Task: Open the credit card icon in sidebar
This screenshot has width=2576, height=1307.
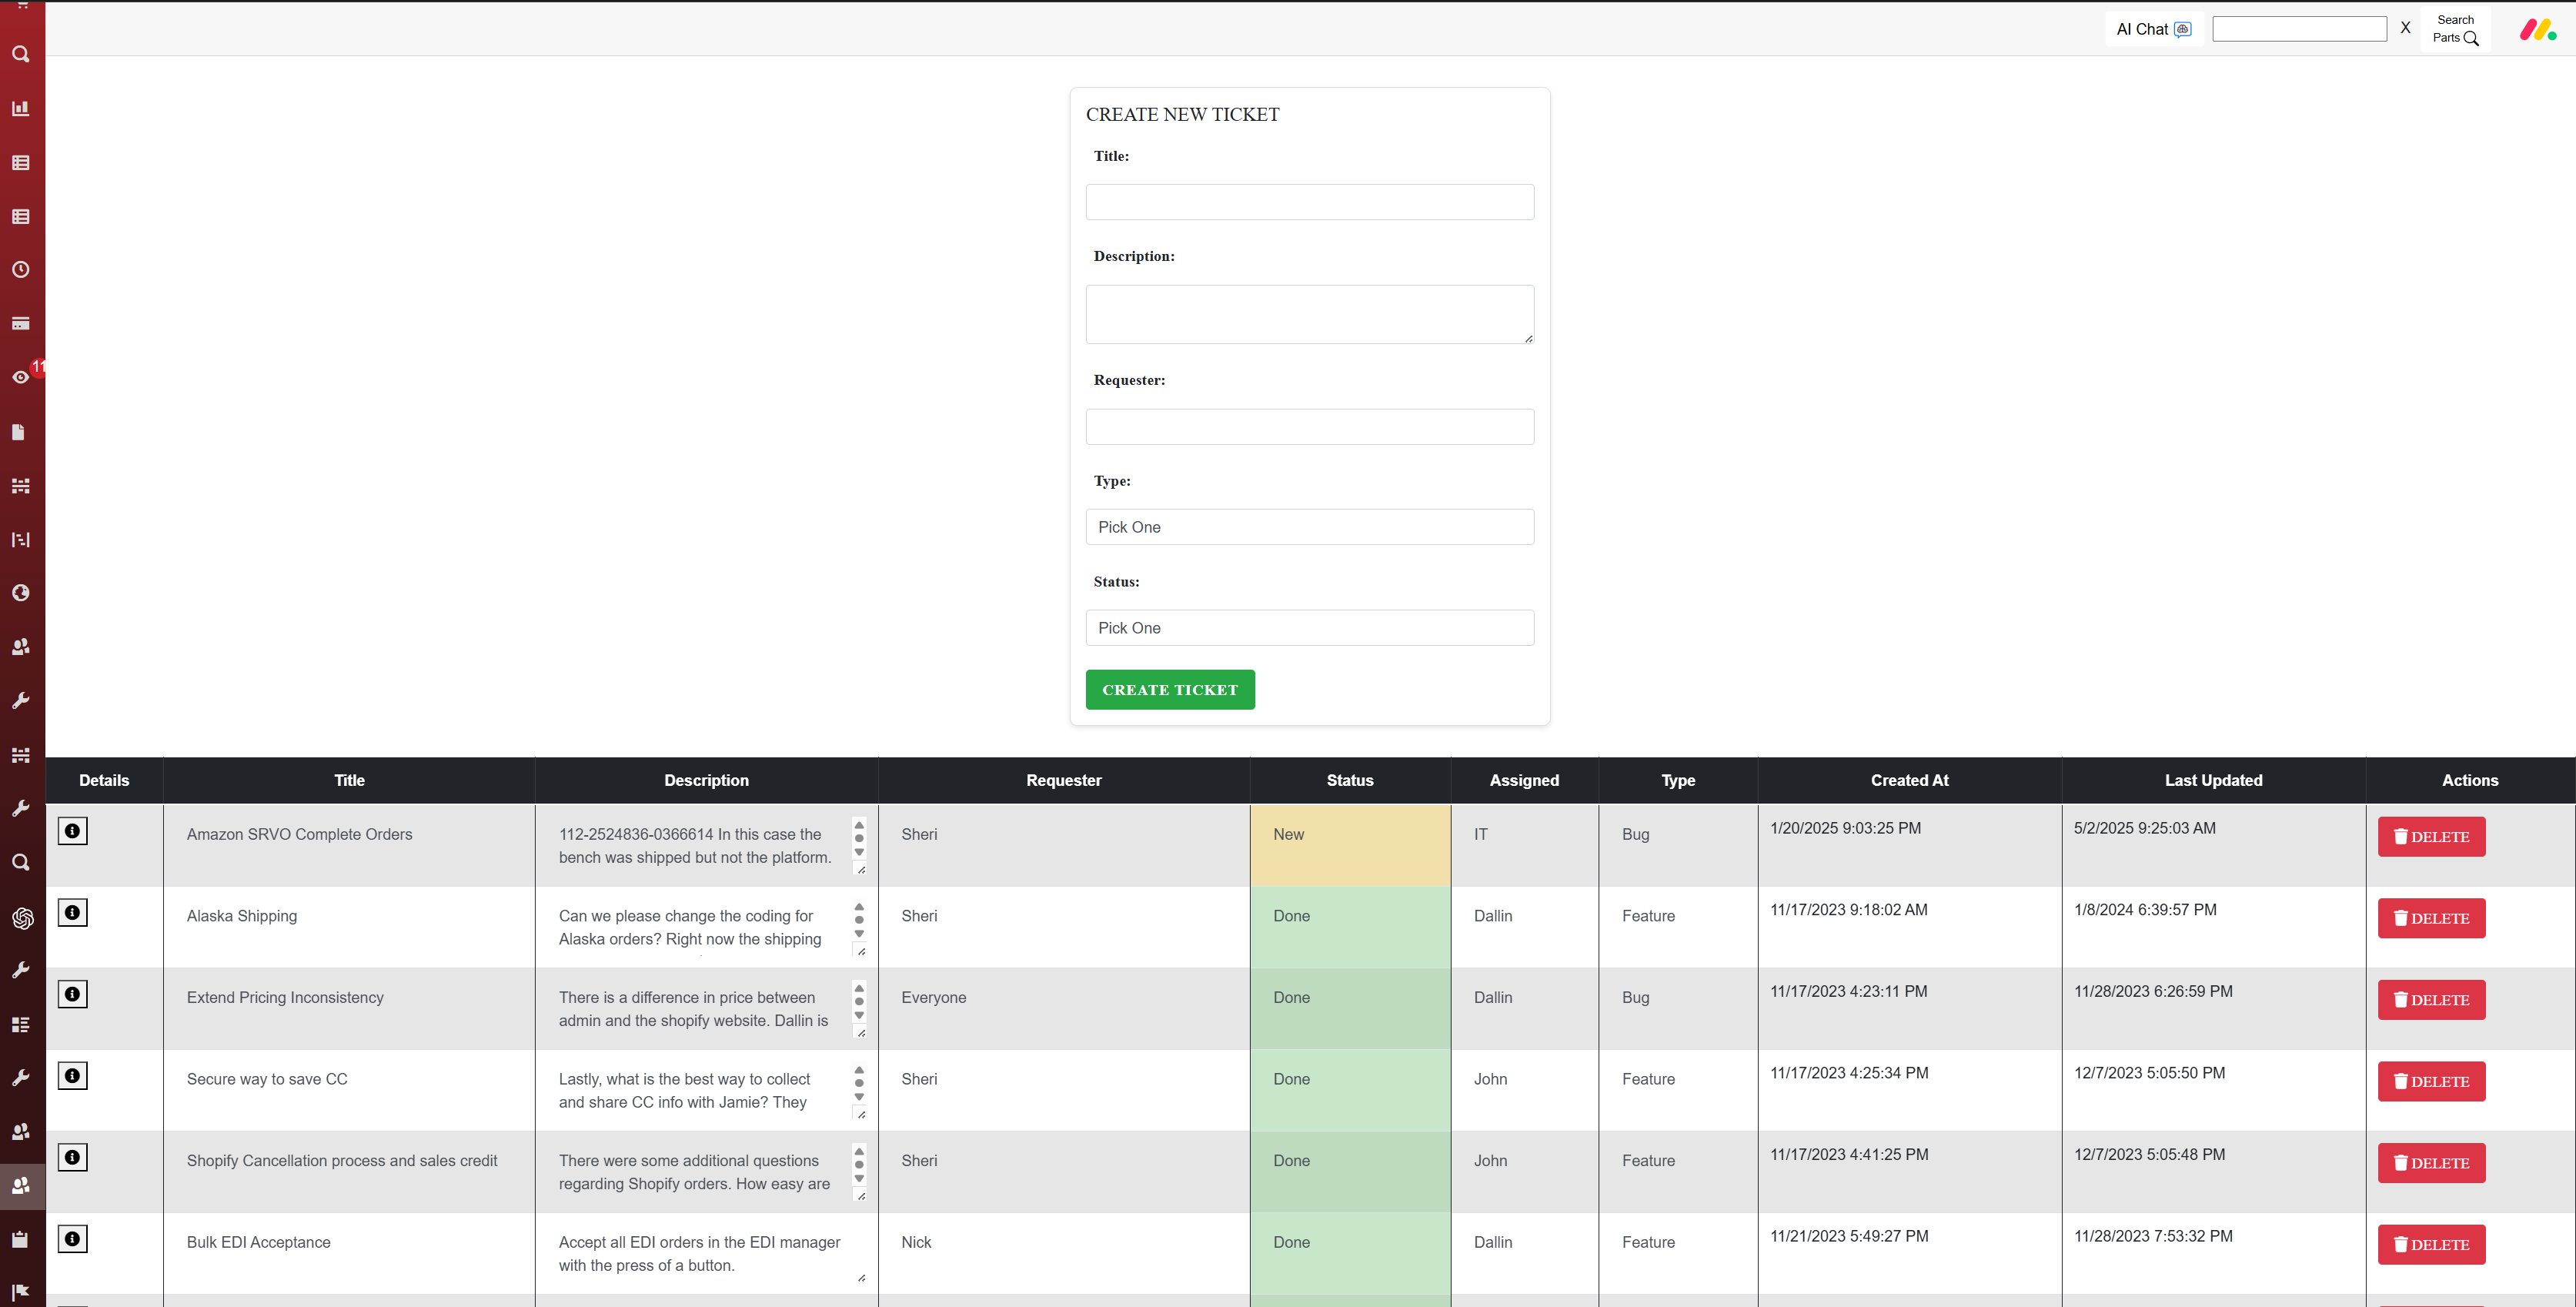Action: click(20, 324)
